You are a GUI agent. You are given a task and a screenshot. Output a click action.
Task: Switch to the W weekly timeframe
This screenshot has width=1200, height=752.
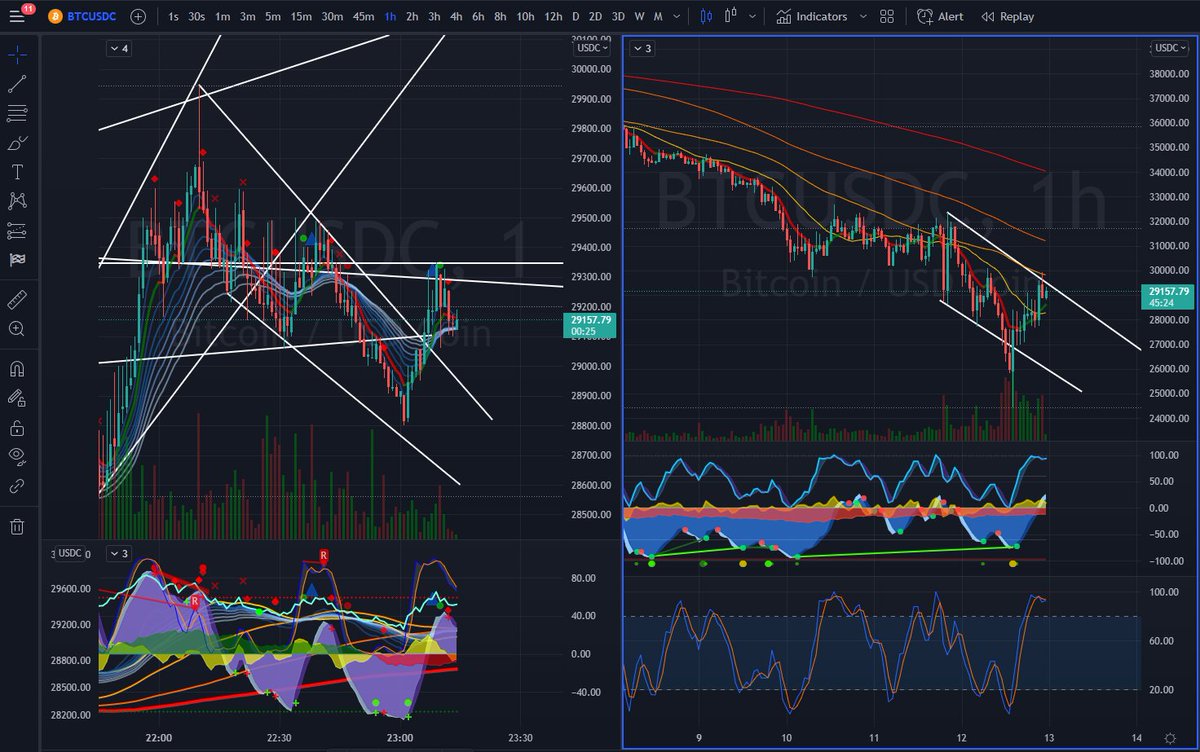coord(639,16)
